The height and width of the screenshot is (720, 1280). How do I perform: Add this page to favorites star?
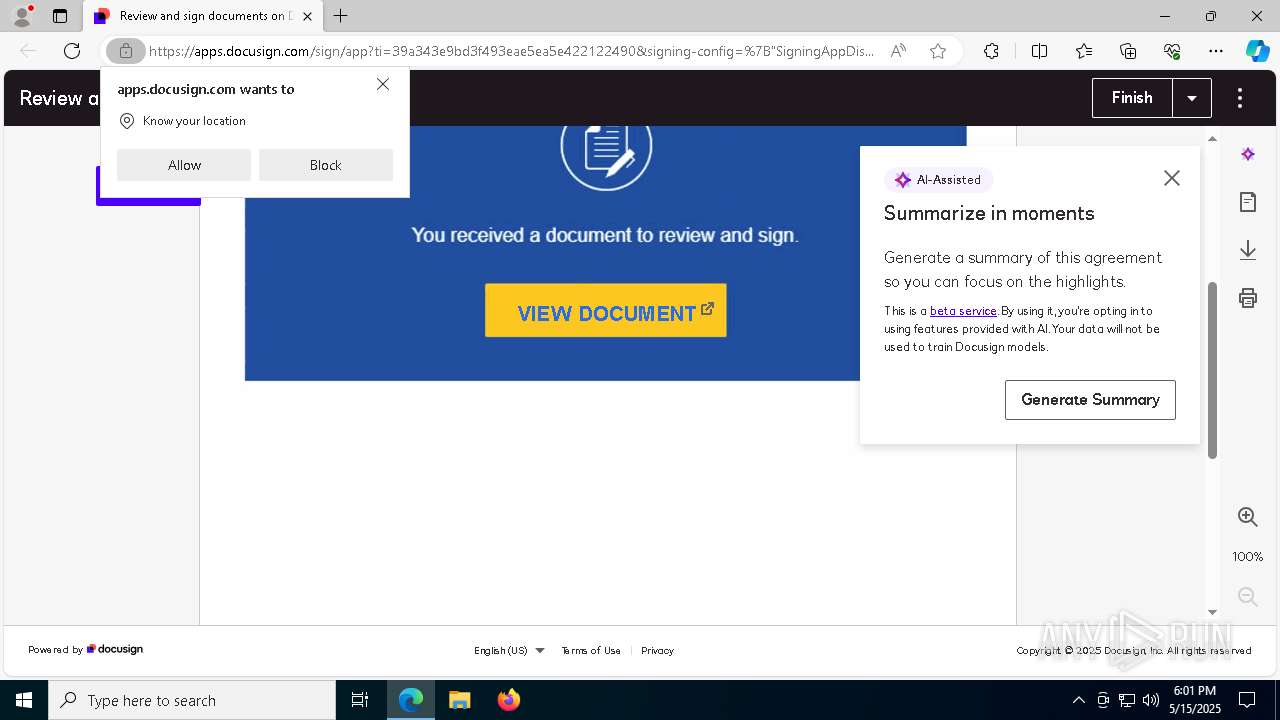938,51
